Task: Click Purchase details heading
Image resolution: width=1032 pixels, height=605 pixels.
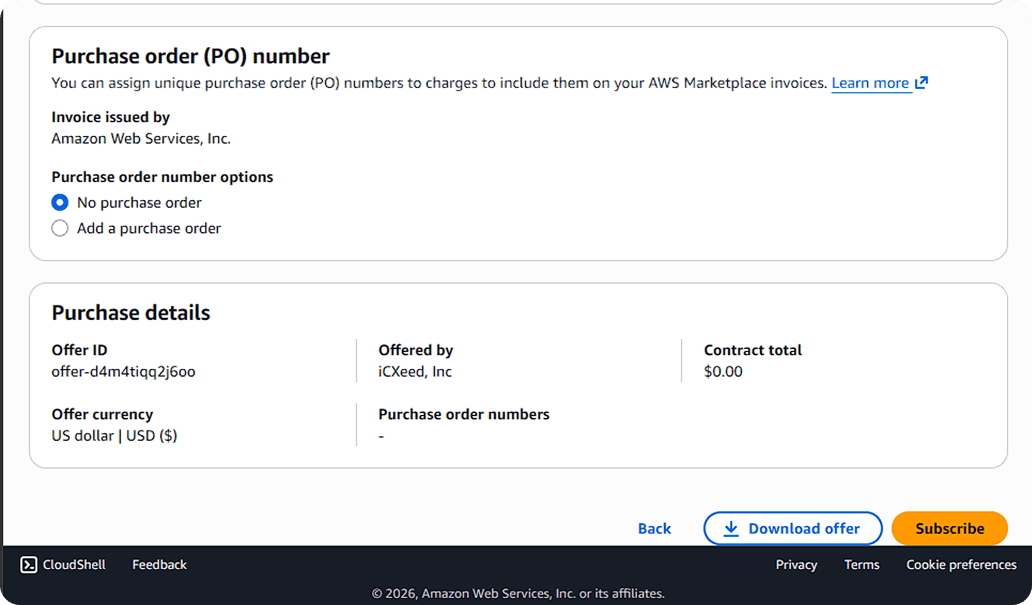Action: 131,313
